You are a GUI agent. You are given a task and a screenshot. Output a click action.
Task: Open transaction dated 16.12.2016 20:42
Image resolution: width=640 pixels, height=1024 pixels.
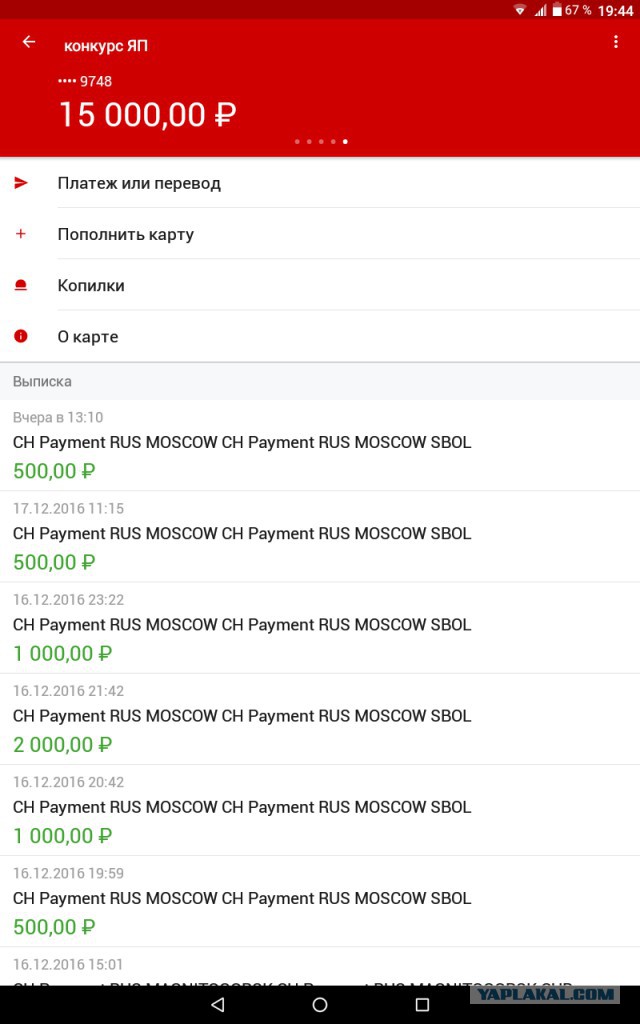click(x=320, y=810)
